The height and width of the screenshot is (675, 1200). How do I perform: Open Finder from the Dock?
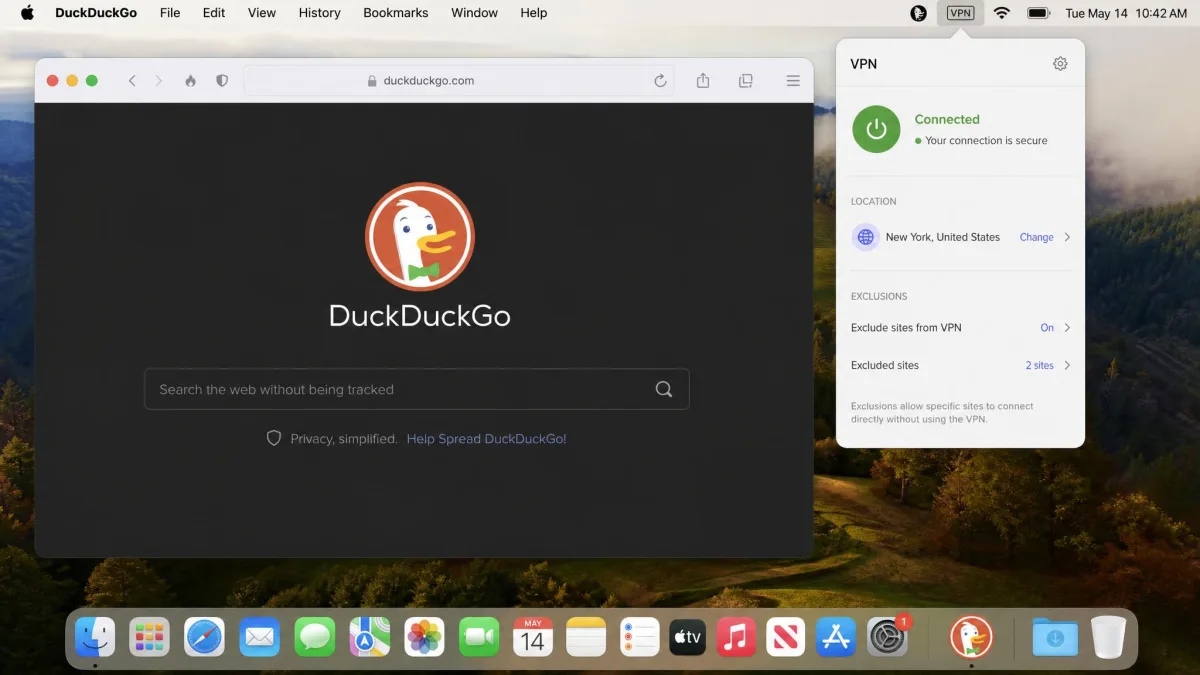pyautogui.click(x=95, y=636)
